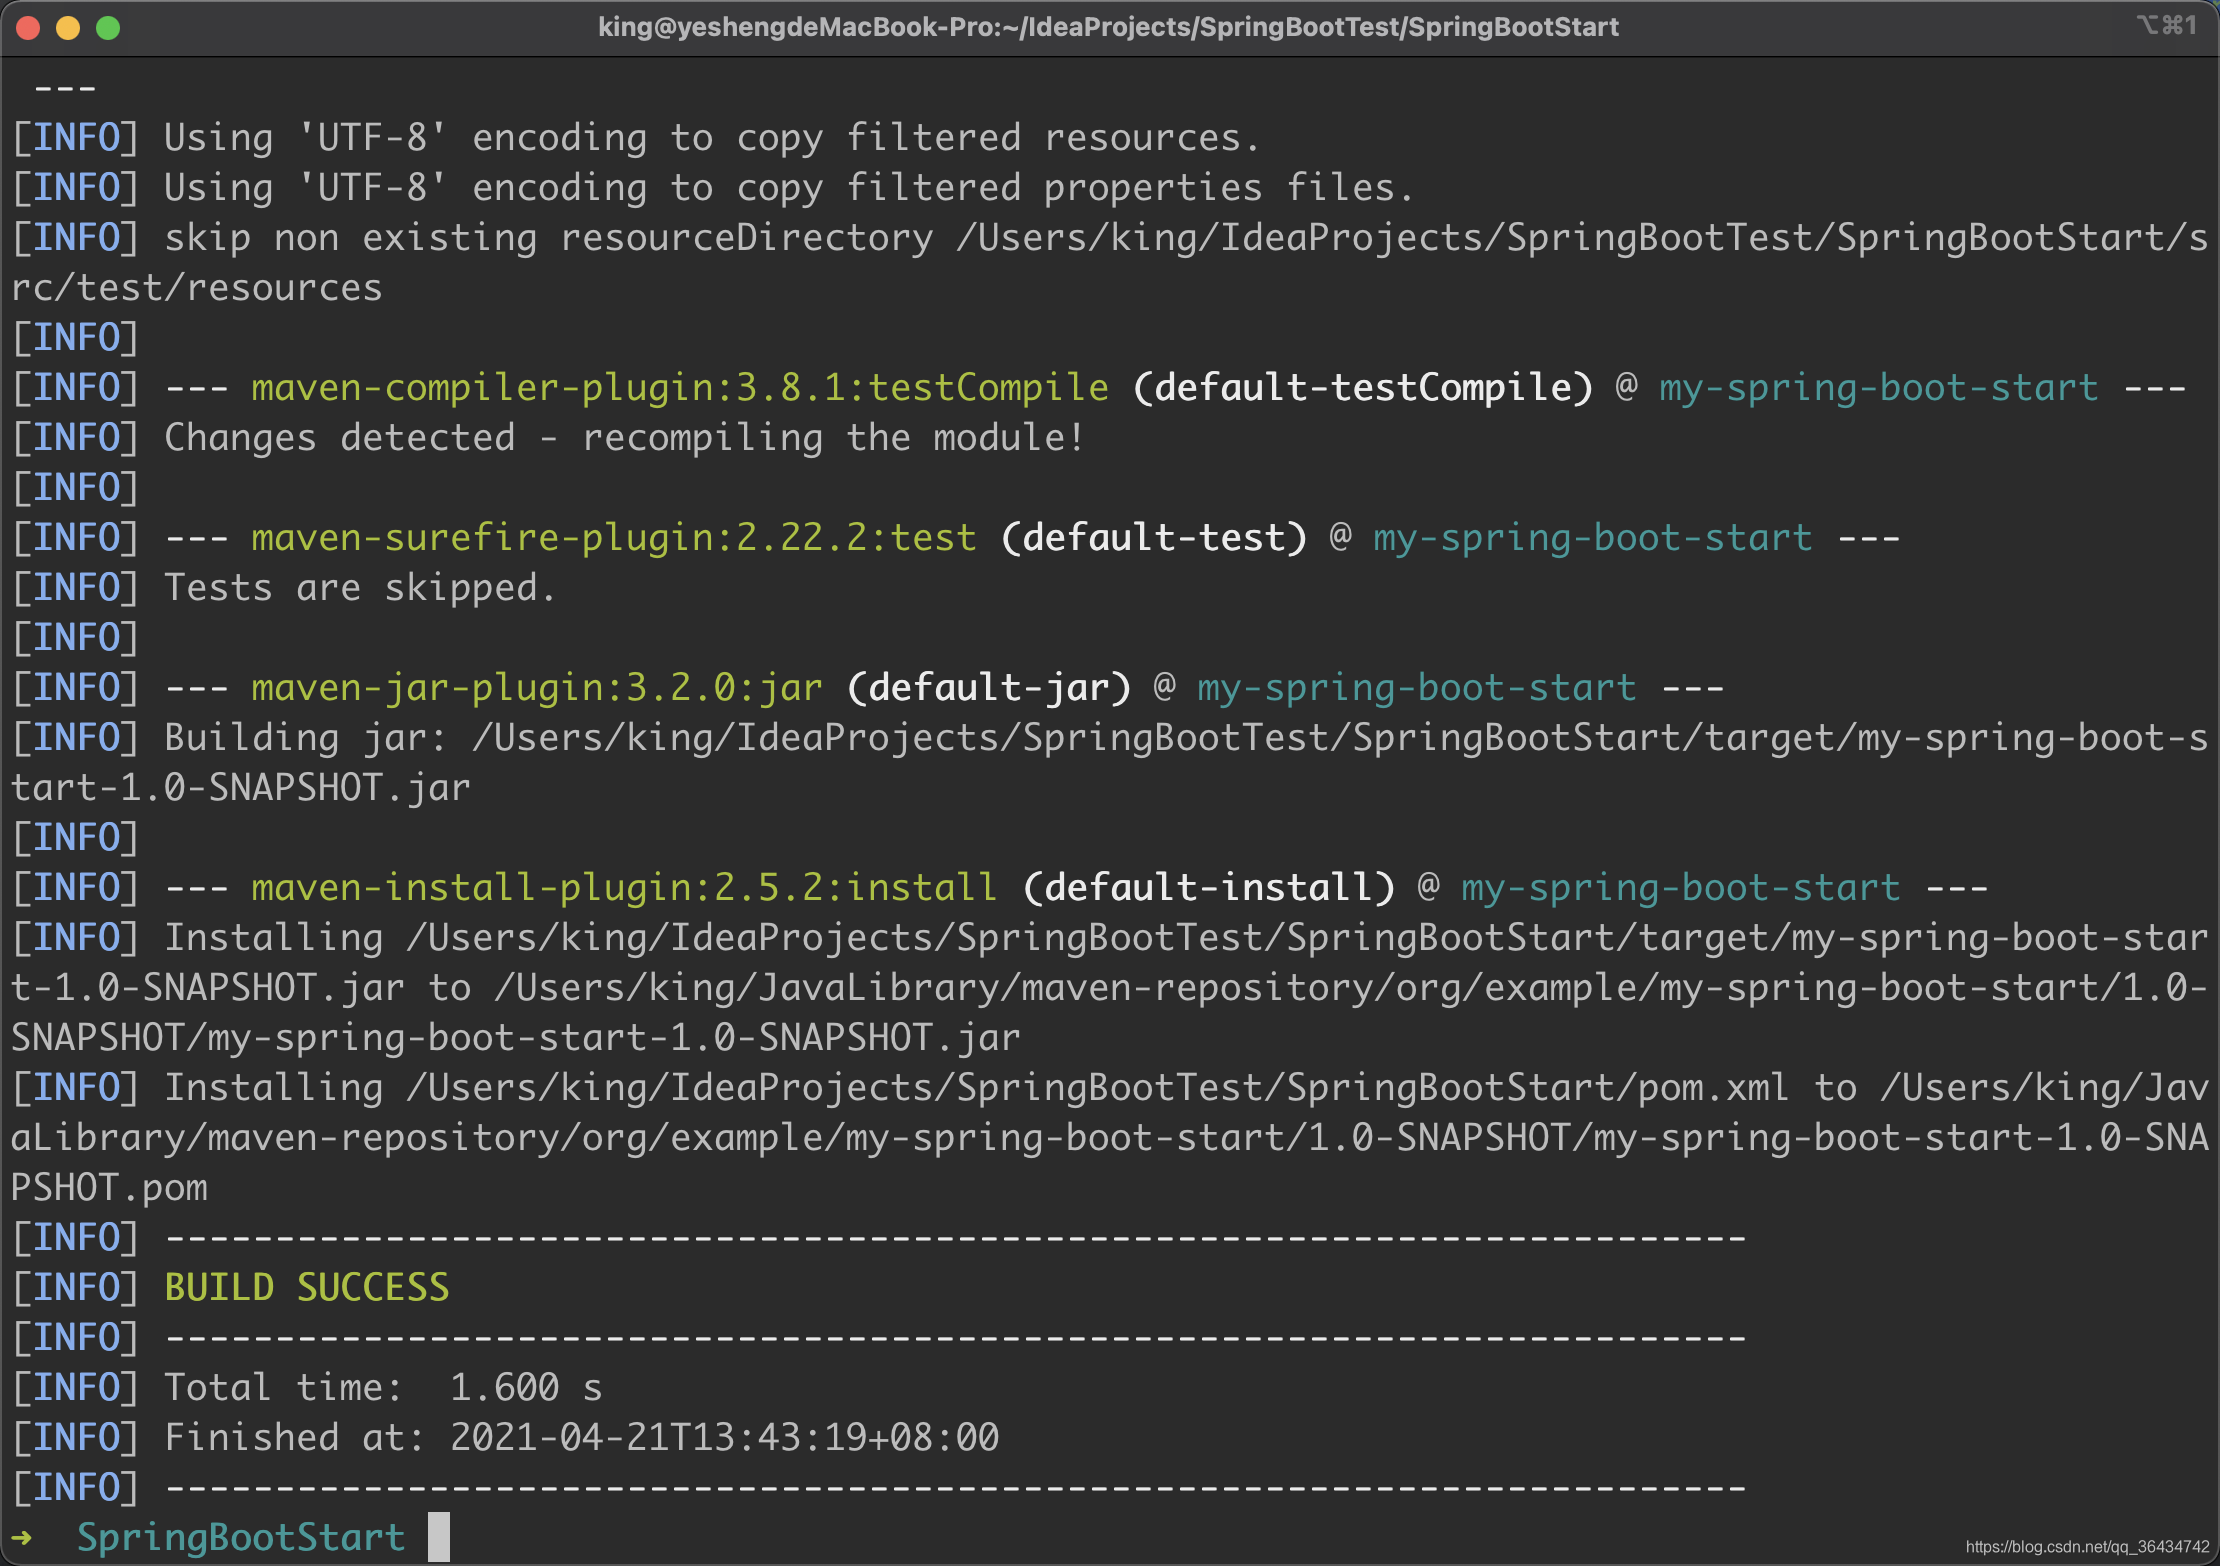Click the yellow minimize window button
Image resolution: width=2220 pixels, height=1566 pixels.
[x=68, y=28]
